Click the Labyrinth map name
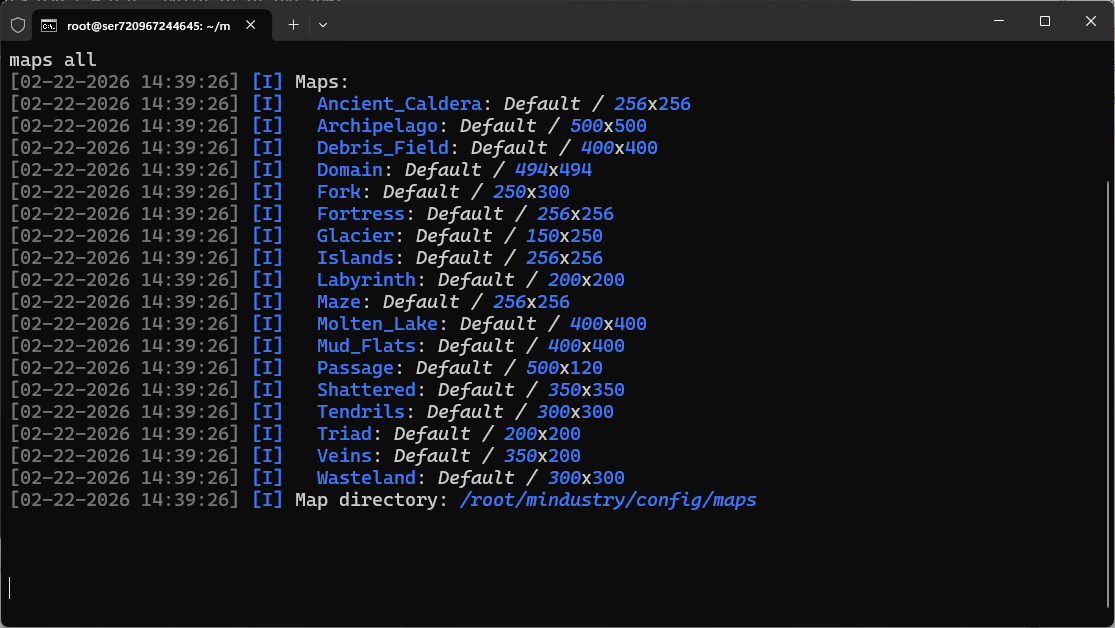Screen dimensions: 1115x628 point(366,280)
